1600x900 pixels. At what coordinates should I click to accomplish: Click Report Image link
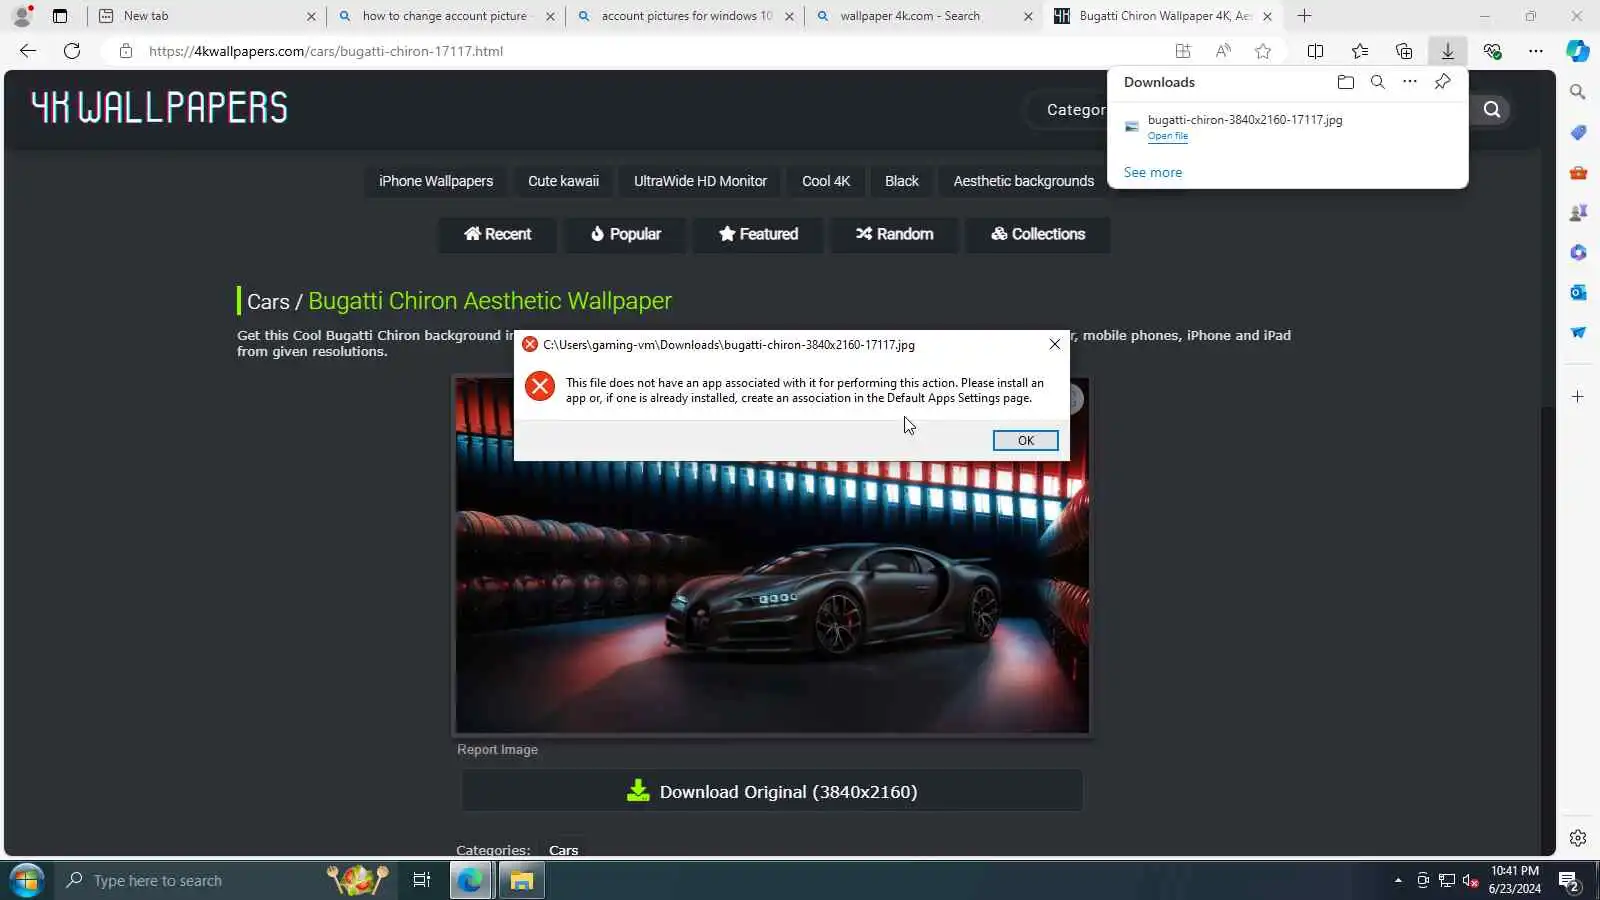[x=497, y=750]
